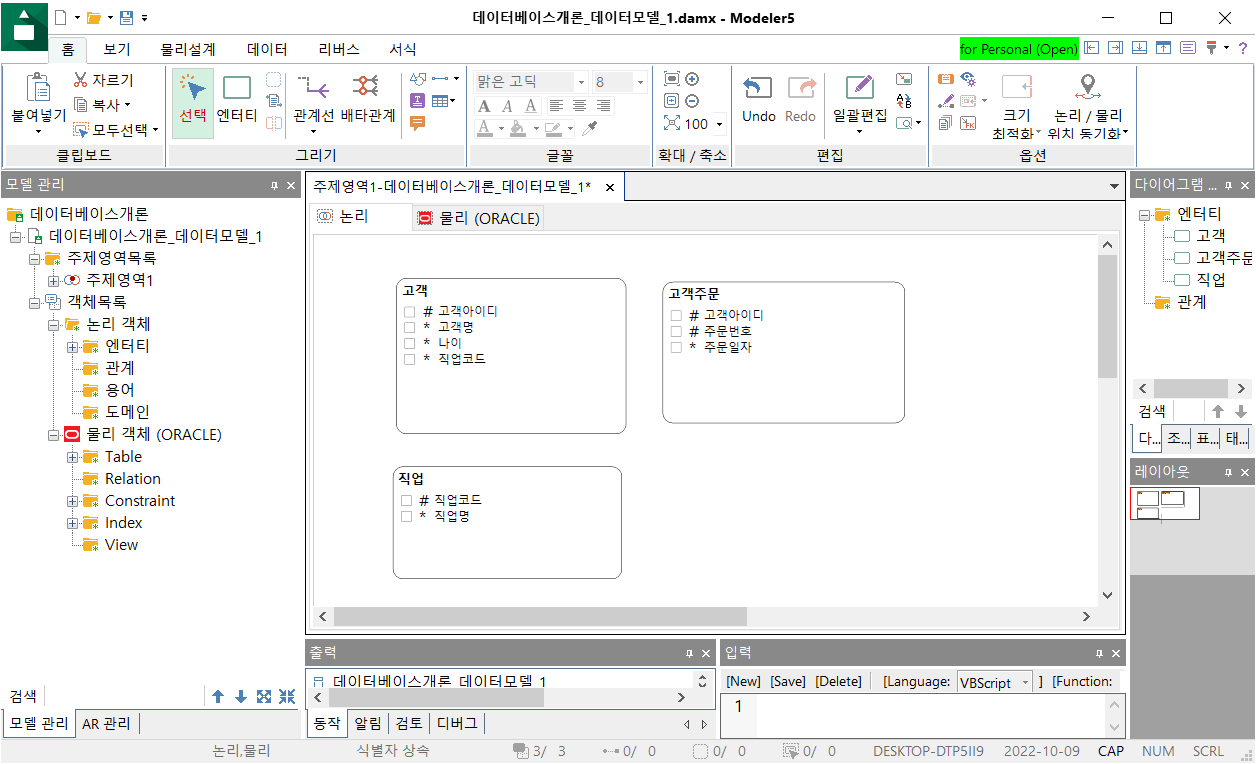1256x764 pixels.
Task: Click the [Delete] script button
Action: [838, 681]
